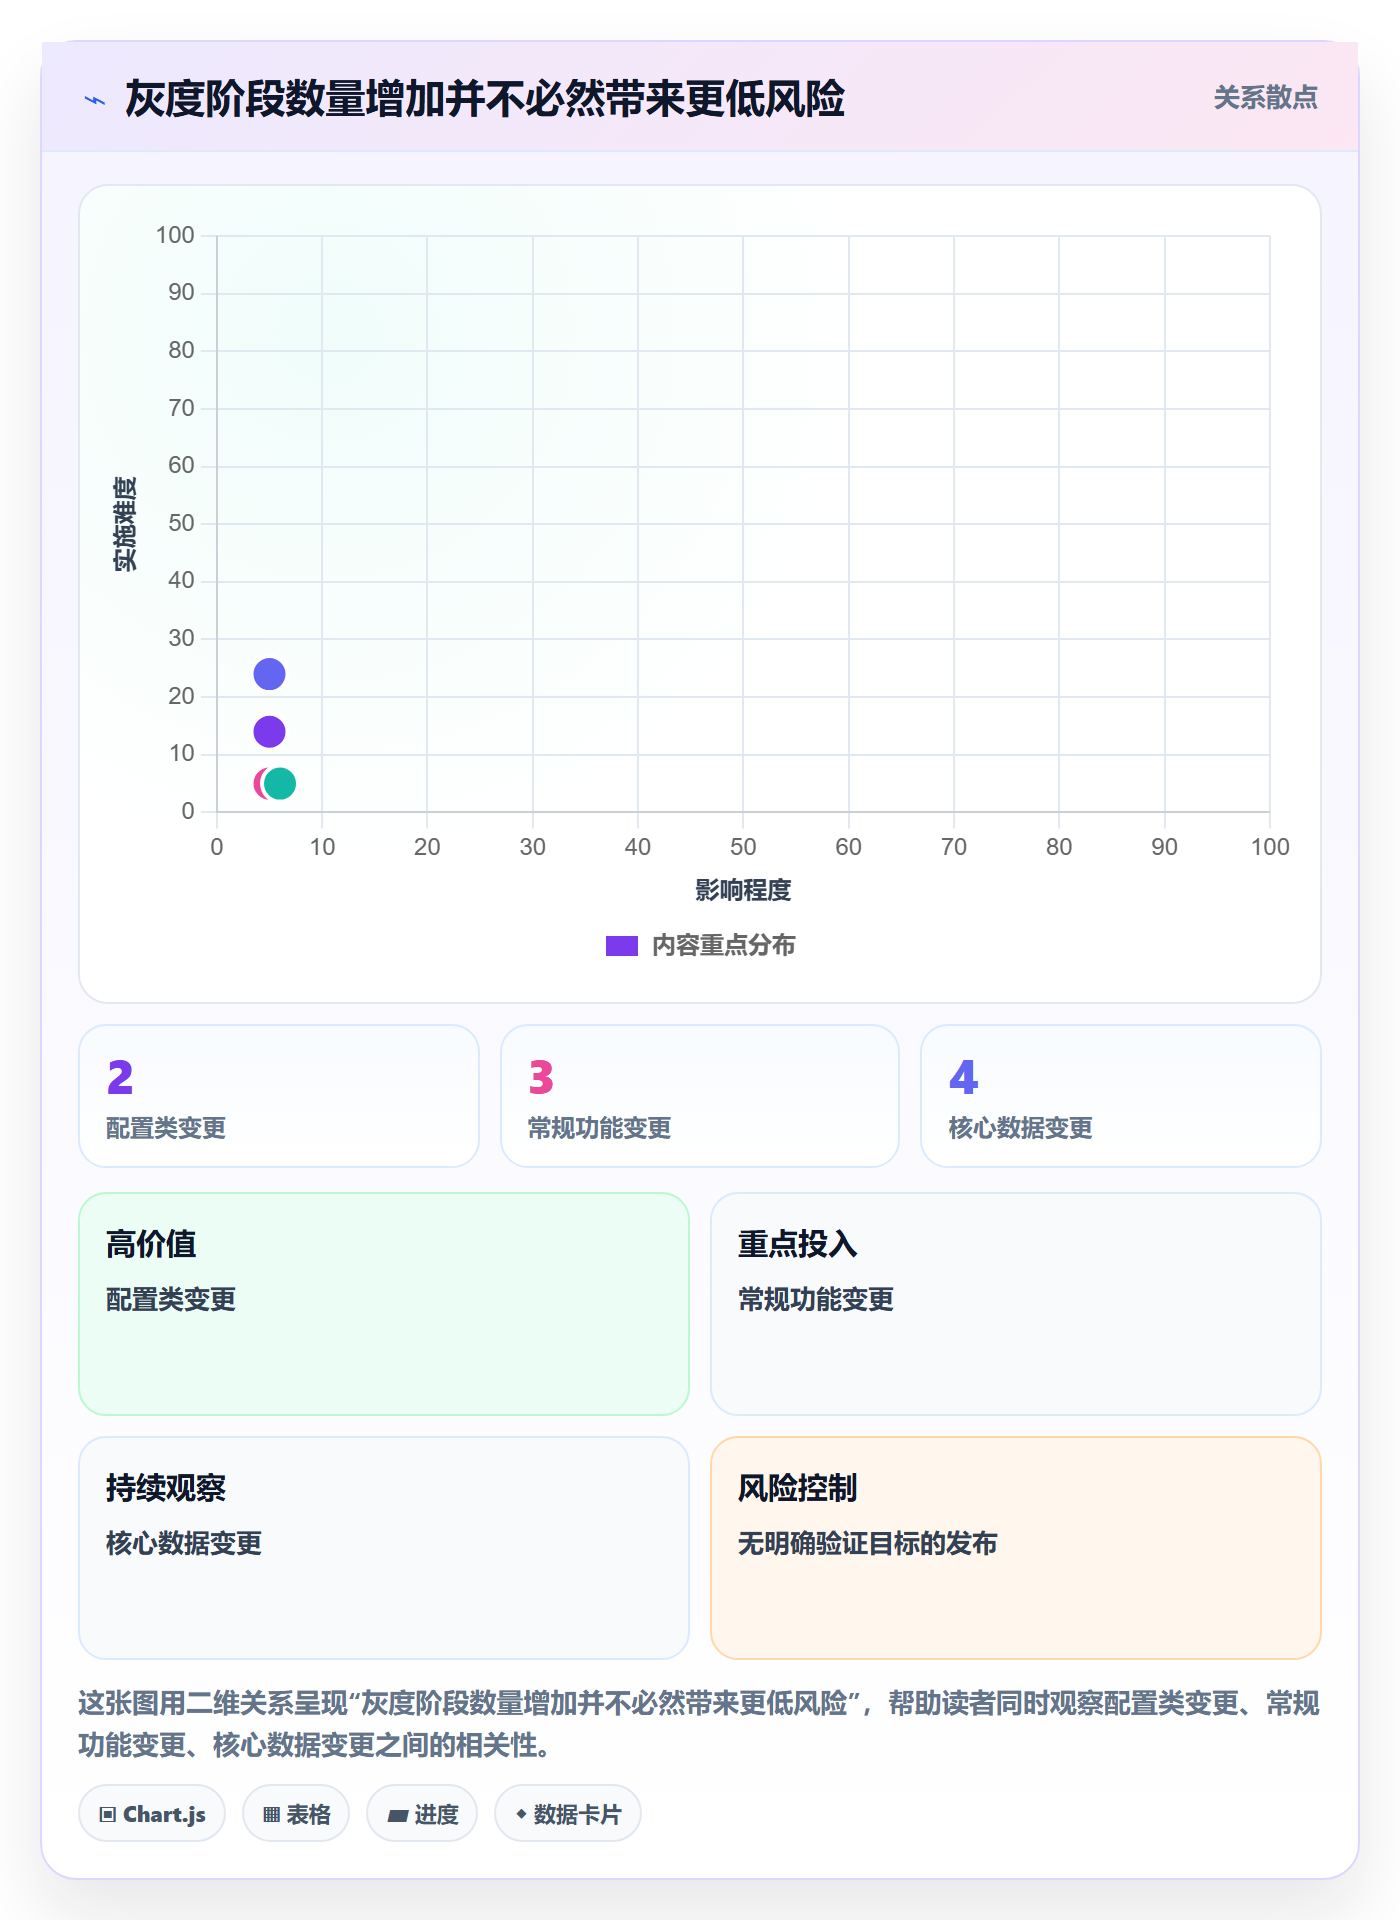The height and width of the screenshot is (1920, 1400).
Task: Click the x-axis title 影响程度
Action: tap(743, 890)
